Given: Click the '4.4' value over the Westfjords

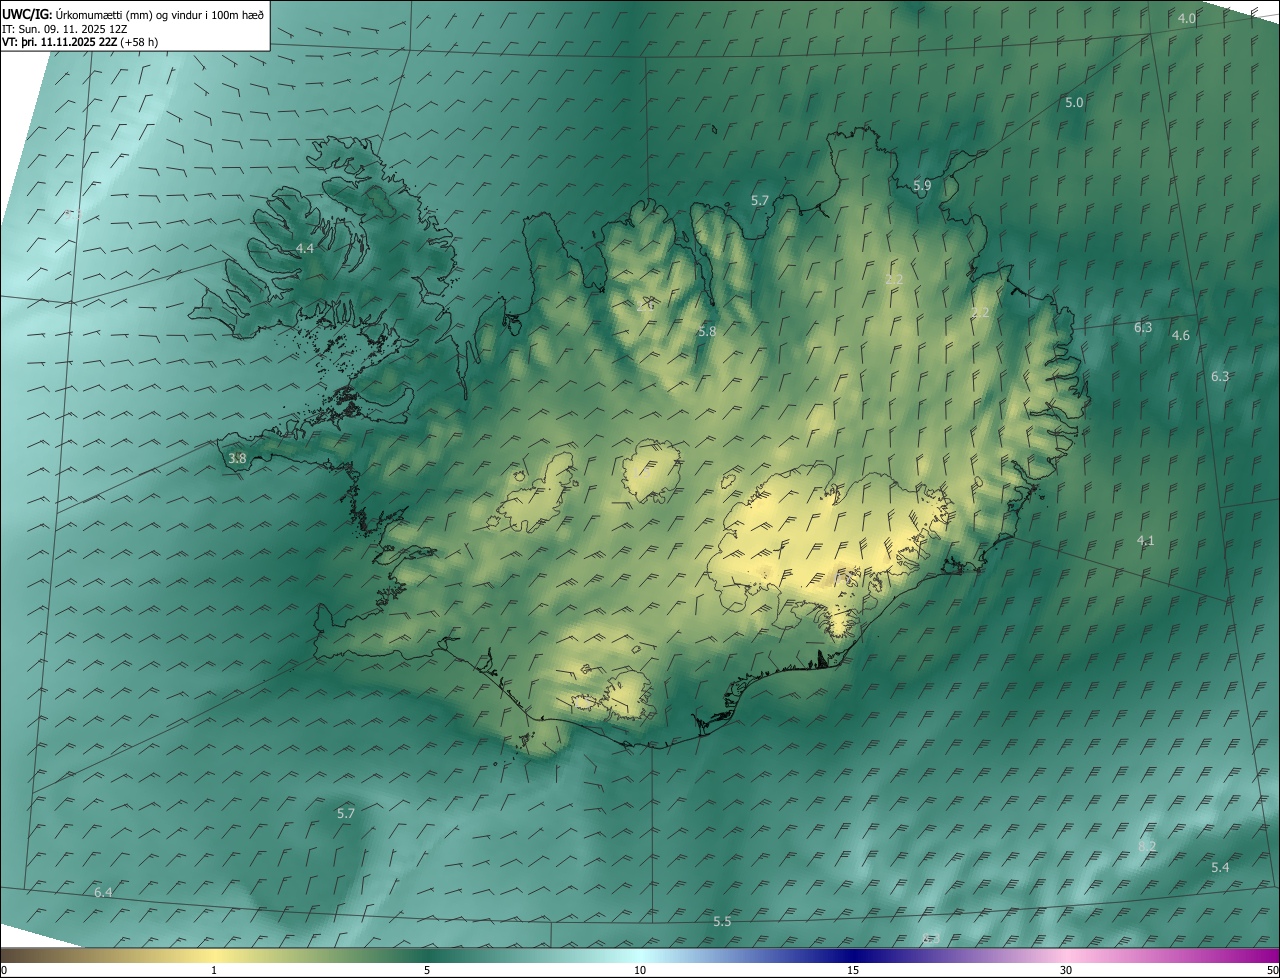Looking at the screenshot, I should [x=305, y=248].
